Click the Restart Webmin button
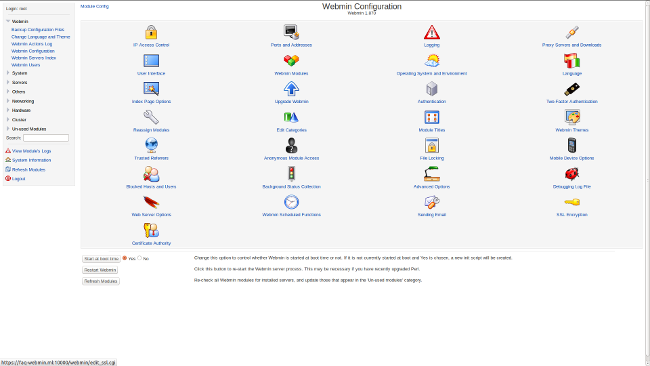 100,270
